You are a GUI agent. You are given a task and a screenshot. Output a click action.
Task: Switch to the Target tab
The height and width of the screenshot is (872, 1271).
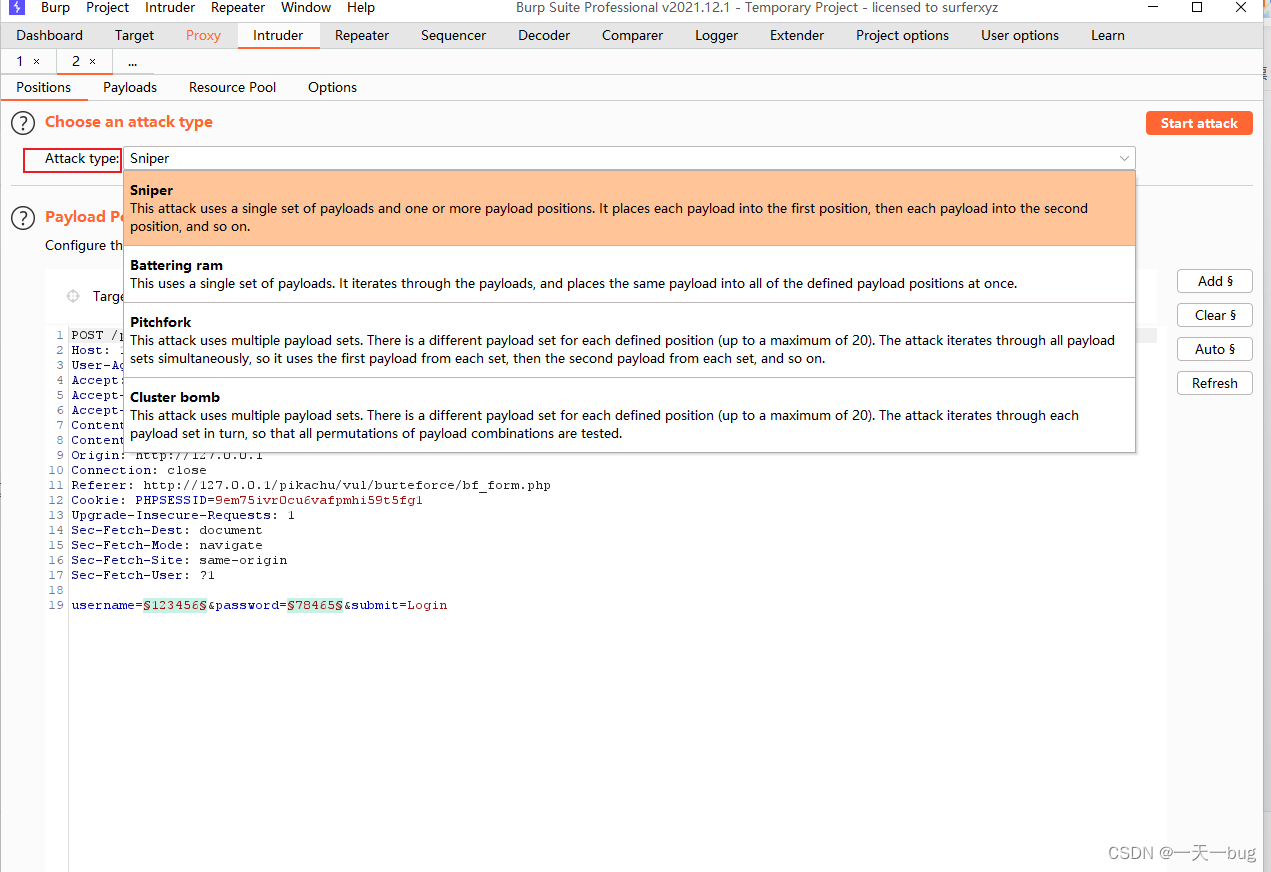pyautogui.click(x=134, y=35)
